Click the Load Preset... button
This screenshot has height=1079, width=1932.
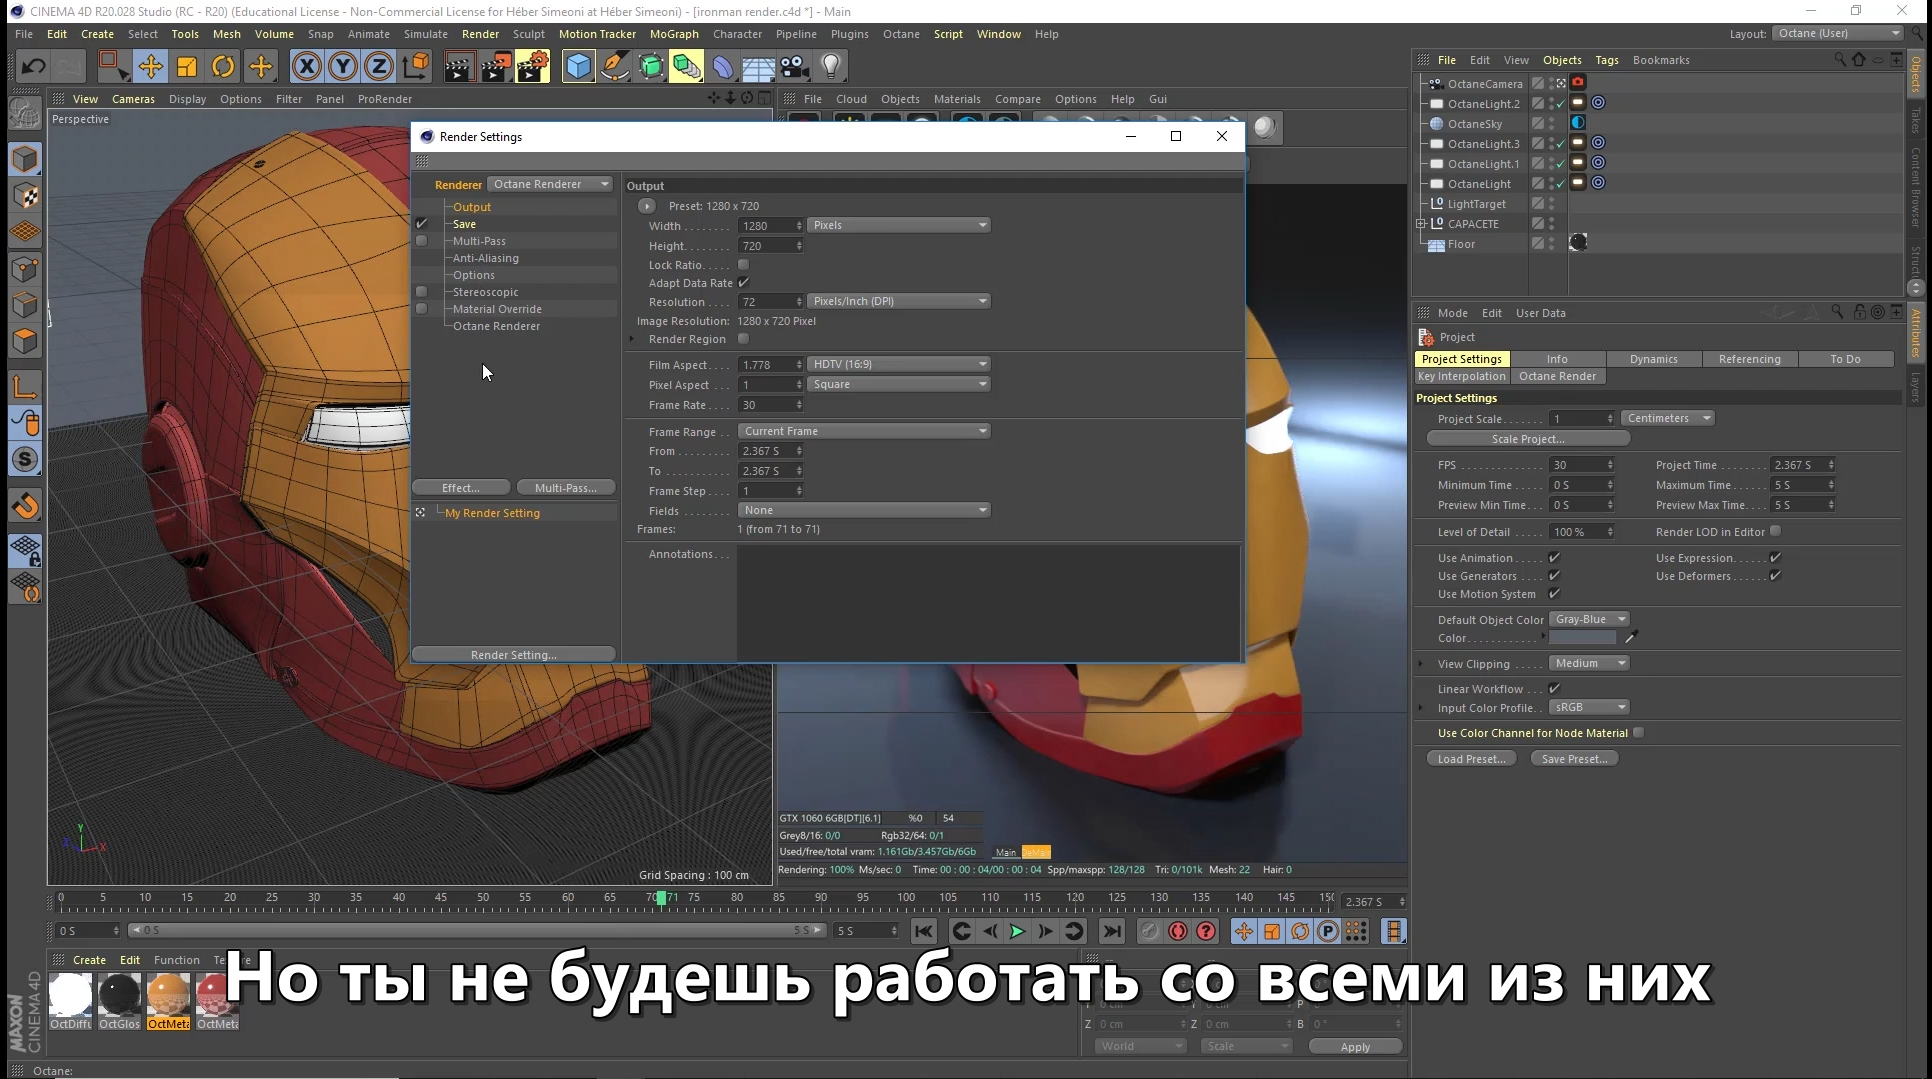1471,759
